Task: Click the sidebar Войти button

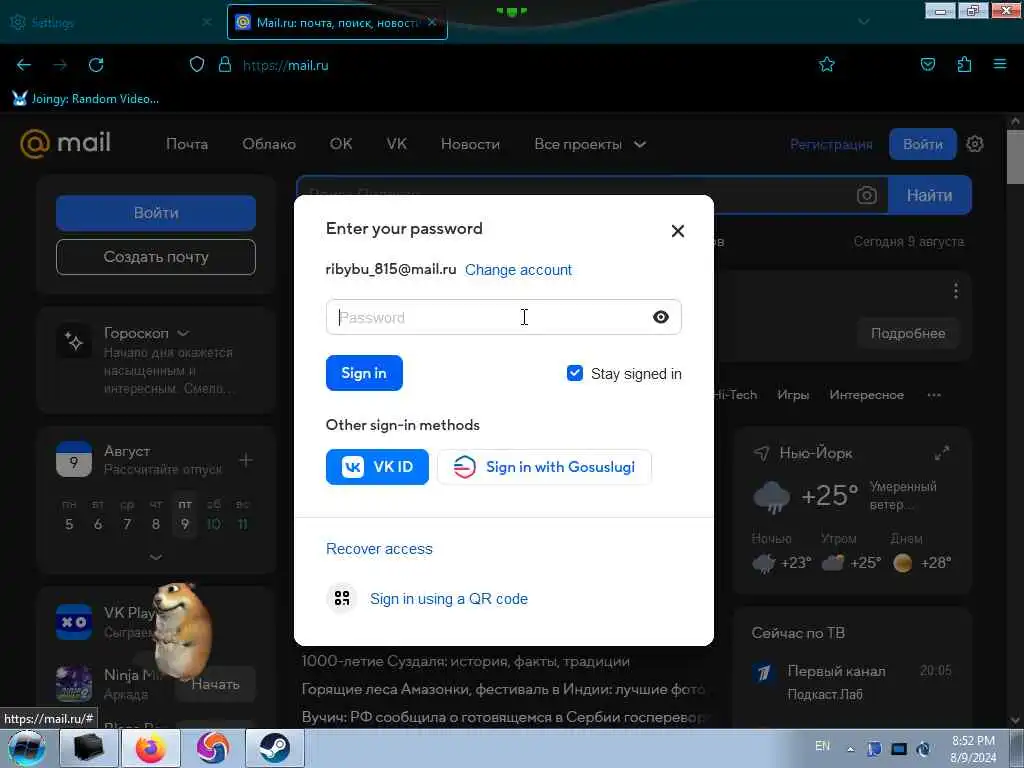Action: 155,213
